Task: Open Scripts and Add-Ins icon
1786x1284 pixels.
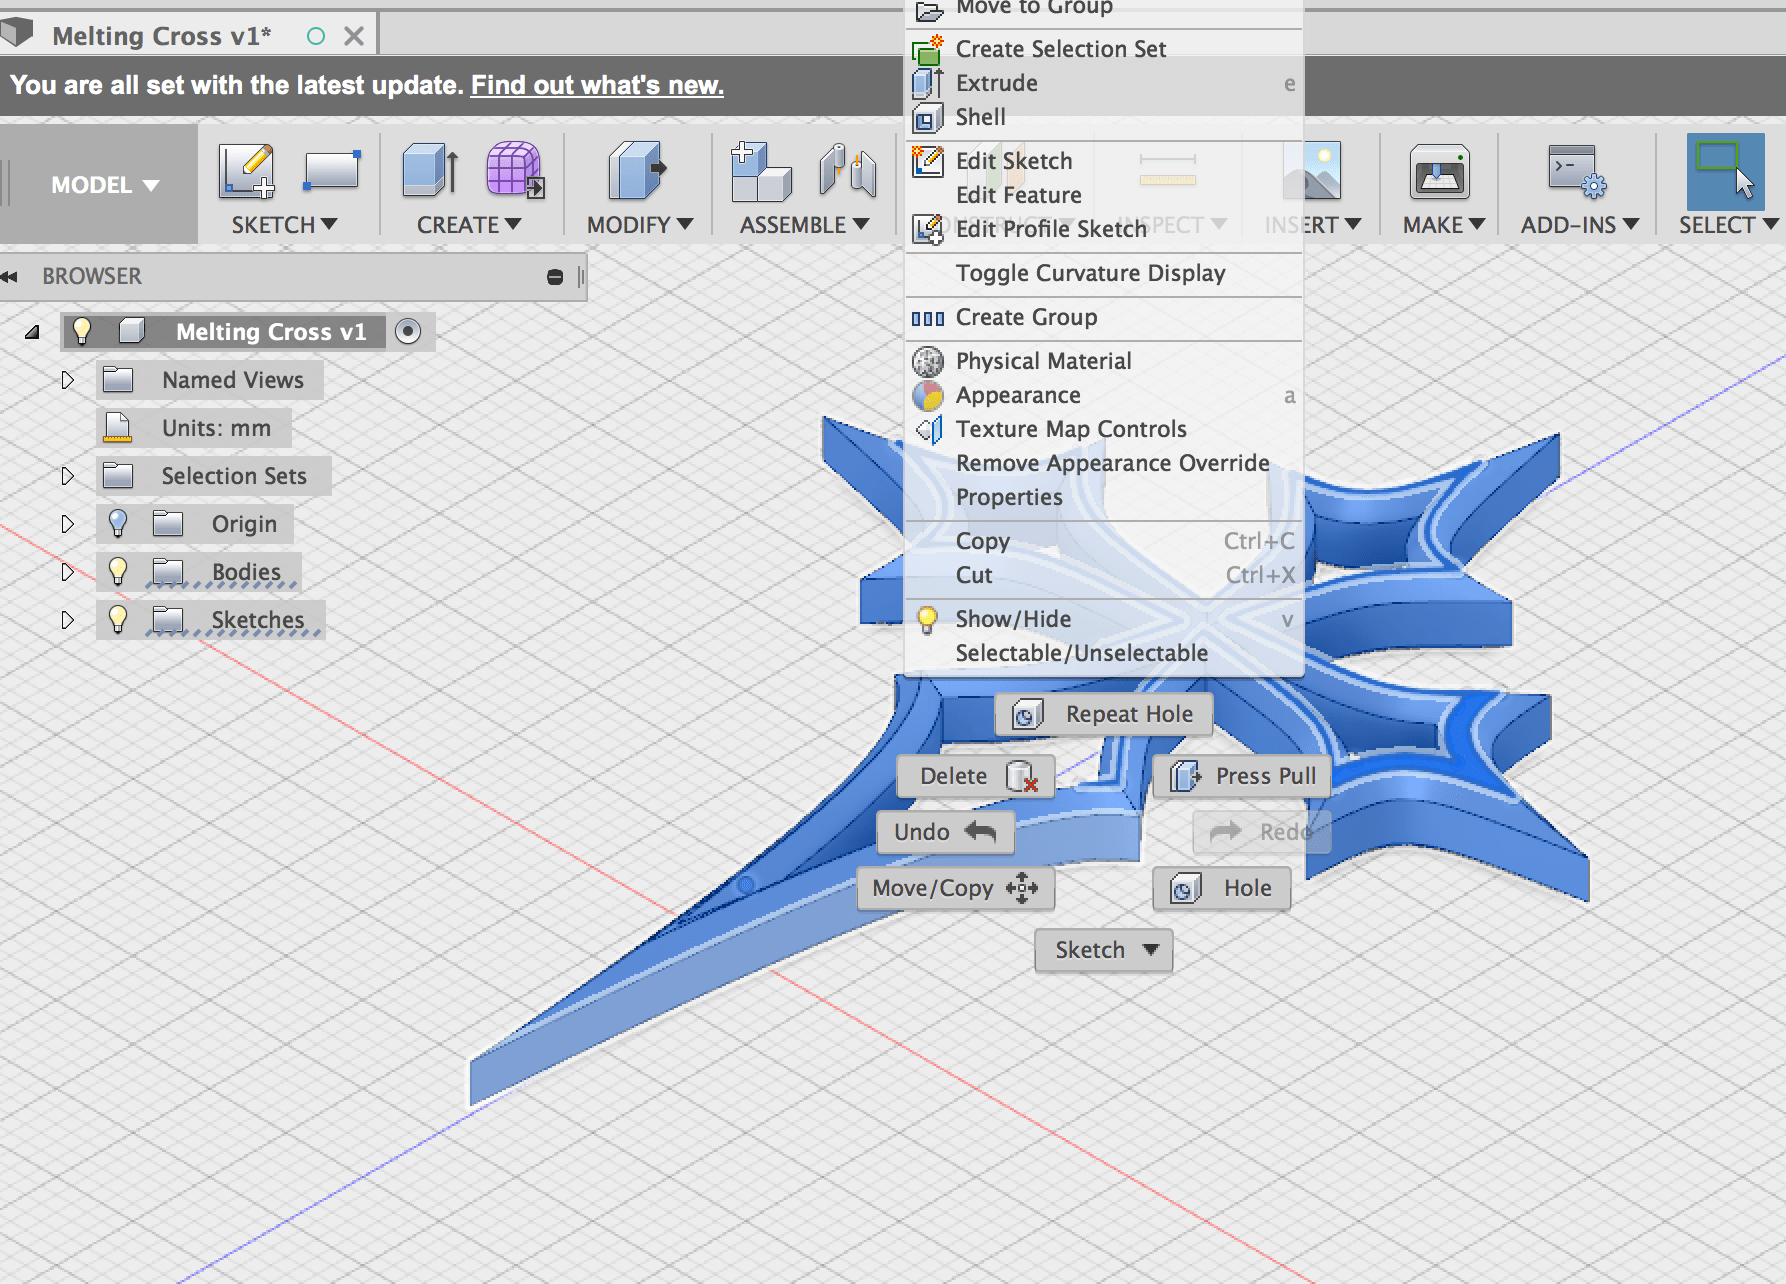Action: 1578,172
